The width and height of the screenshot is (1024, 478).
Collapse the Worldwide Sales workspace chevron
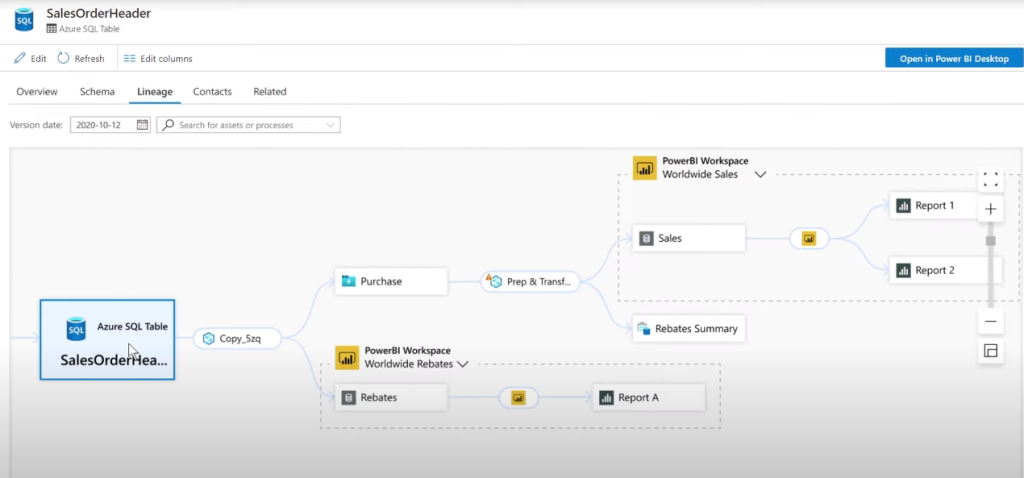click(x=760, y=174)
